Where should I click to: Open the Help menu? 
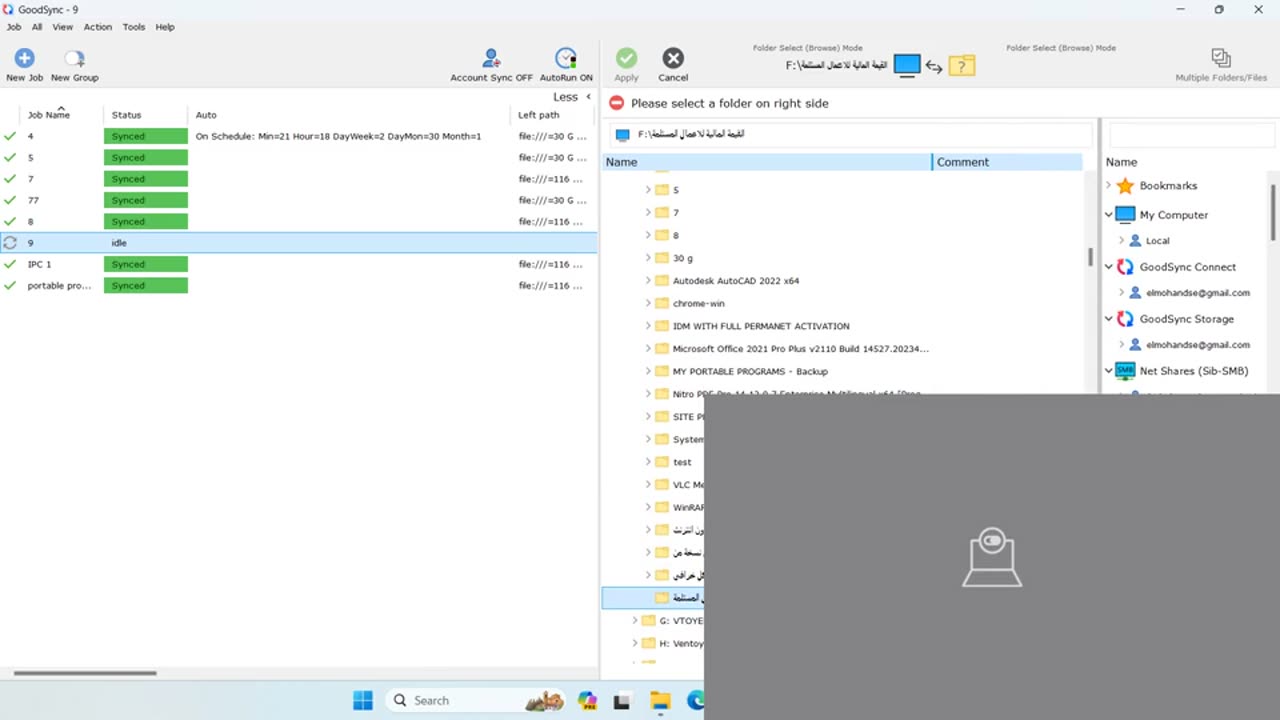(165, 27)
